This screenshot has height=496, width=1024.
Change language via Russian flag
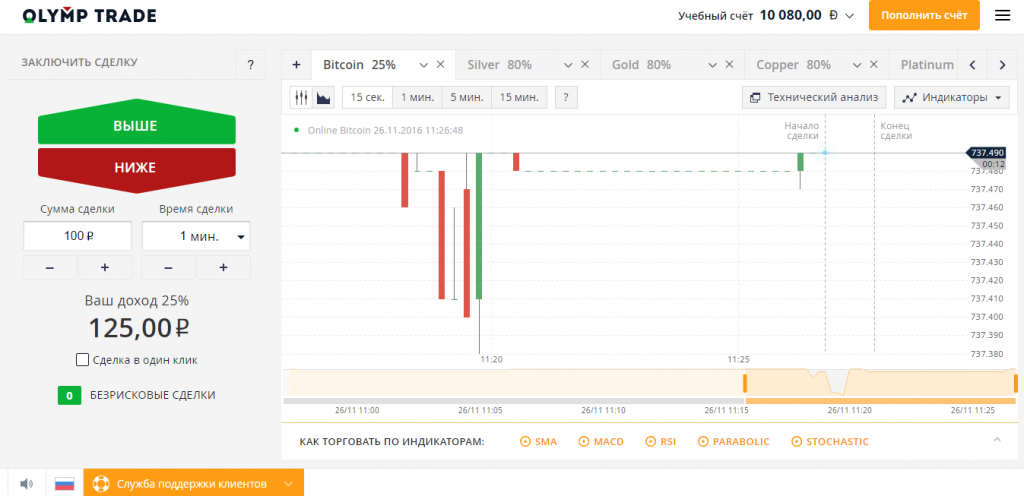pos(64,484)
